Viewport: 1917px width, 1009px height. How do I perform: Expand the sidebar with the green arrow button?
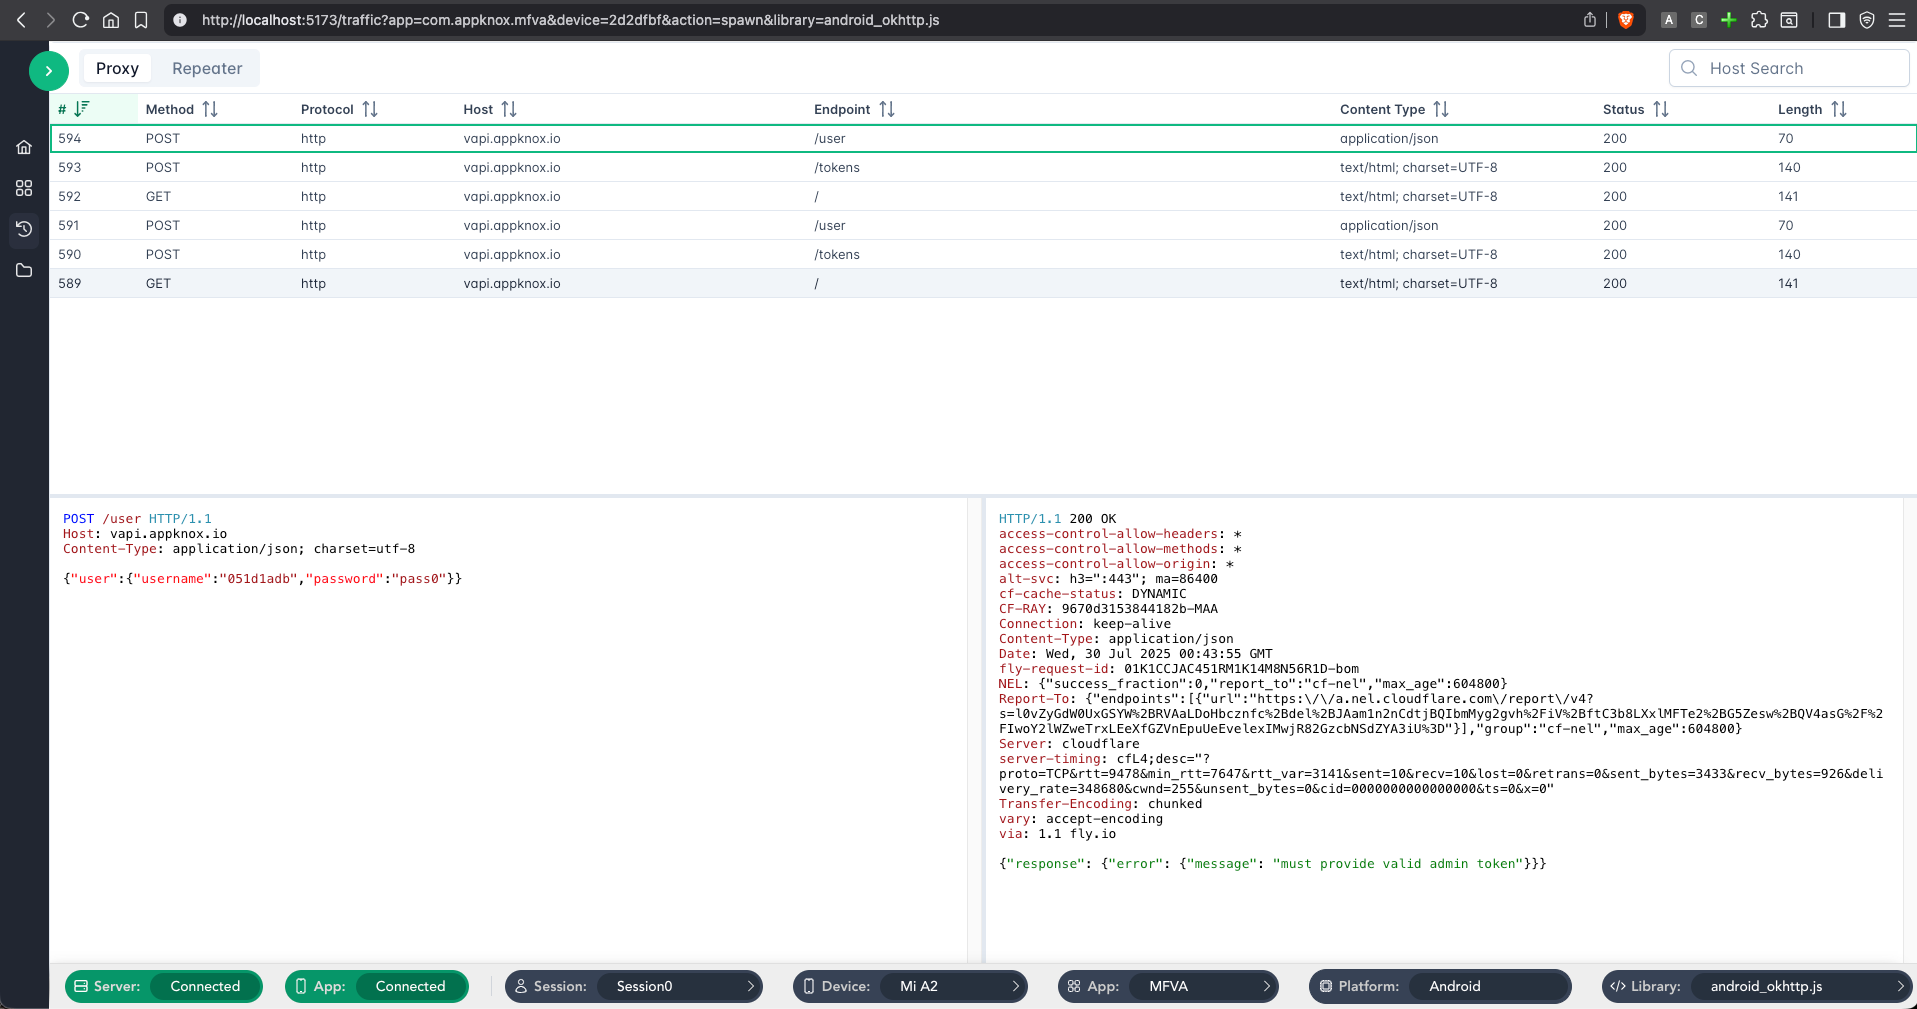(48, 71)
